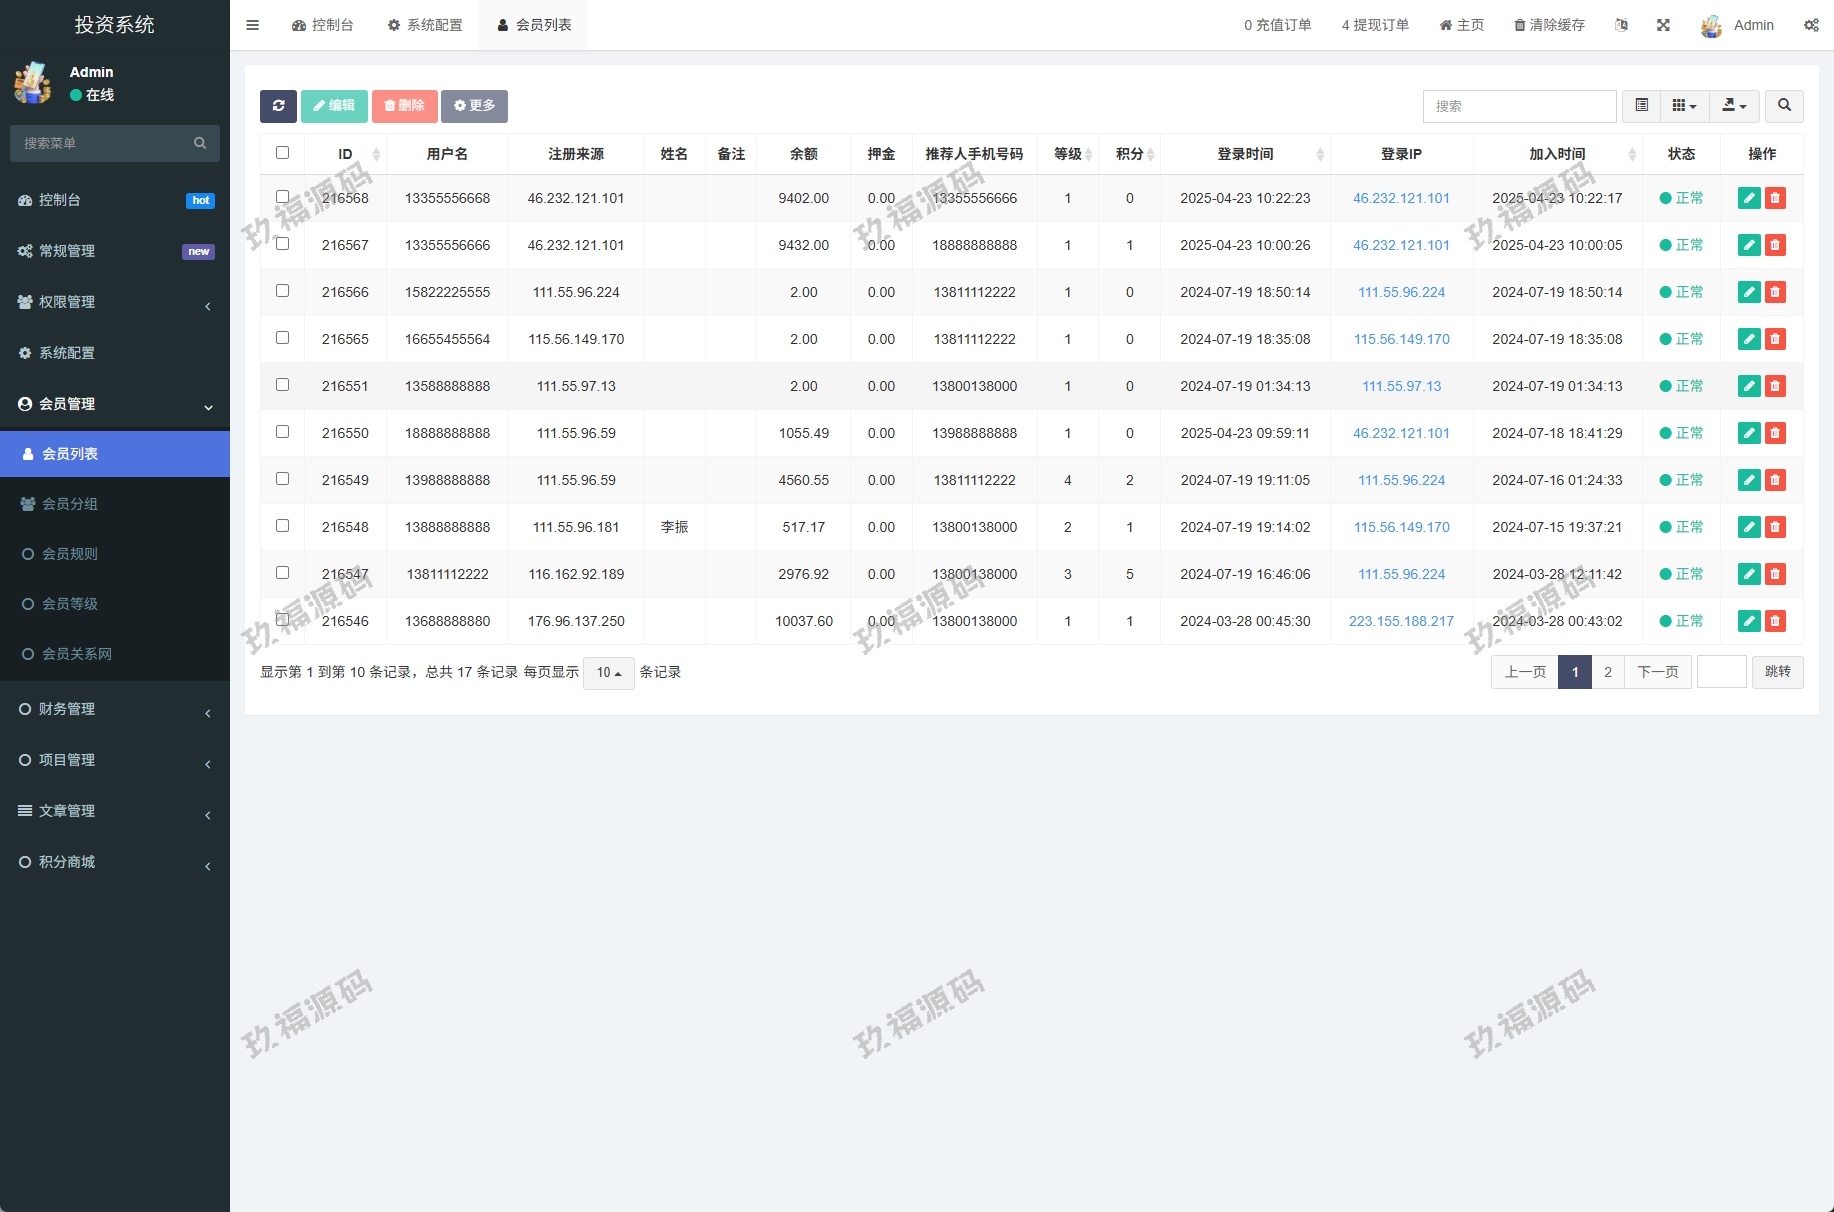
Task: Click the table search input field
Action: [1518, 106]
